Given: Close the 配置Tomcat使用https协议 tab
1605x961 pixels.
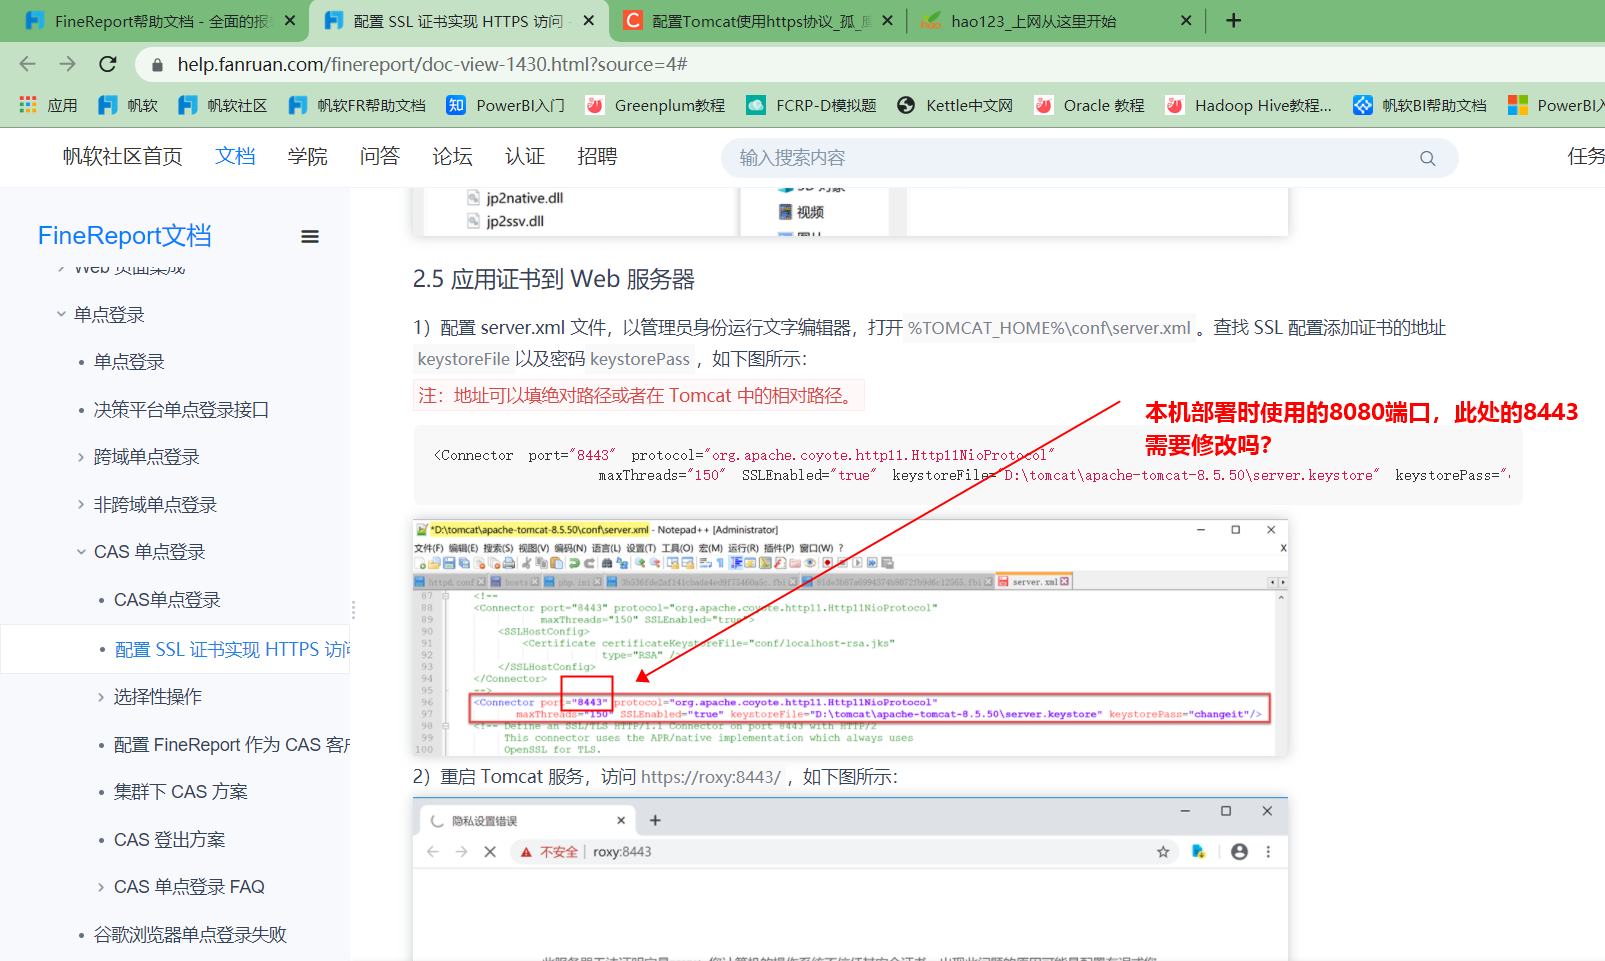Looking at the screenshot, I should pyautogui.click(x=887, y=20).
